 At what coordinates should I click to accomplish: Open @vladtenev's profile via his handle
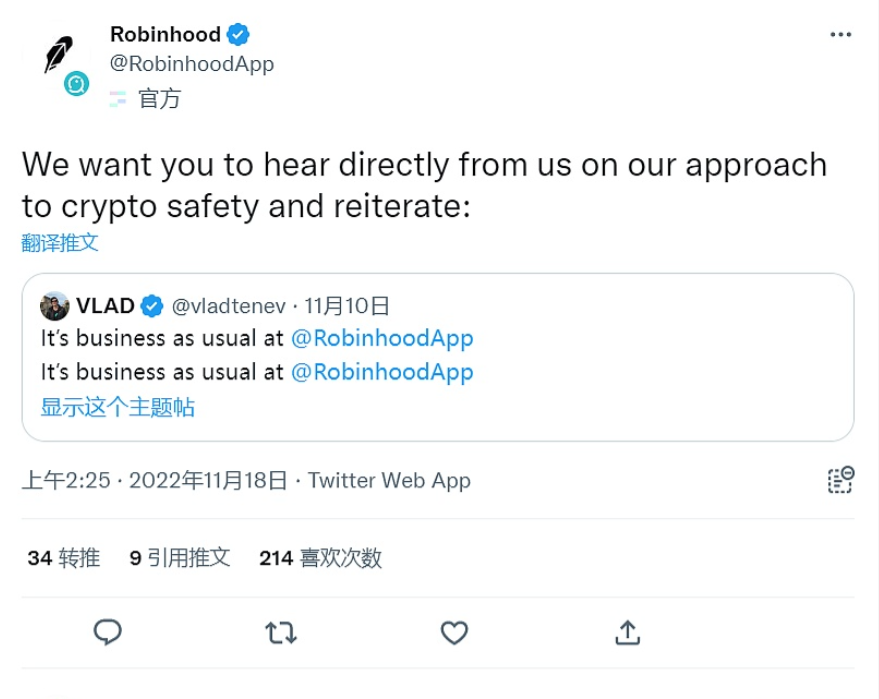click(x=228, y=305)
